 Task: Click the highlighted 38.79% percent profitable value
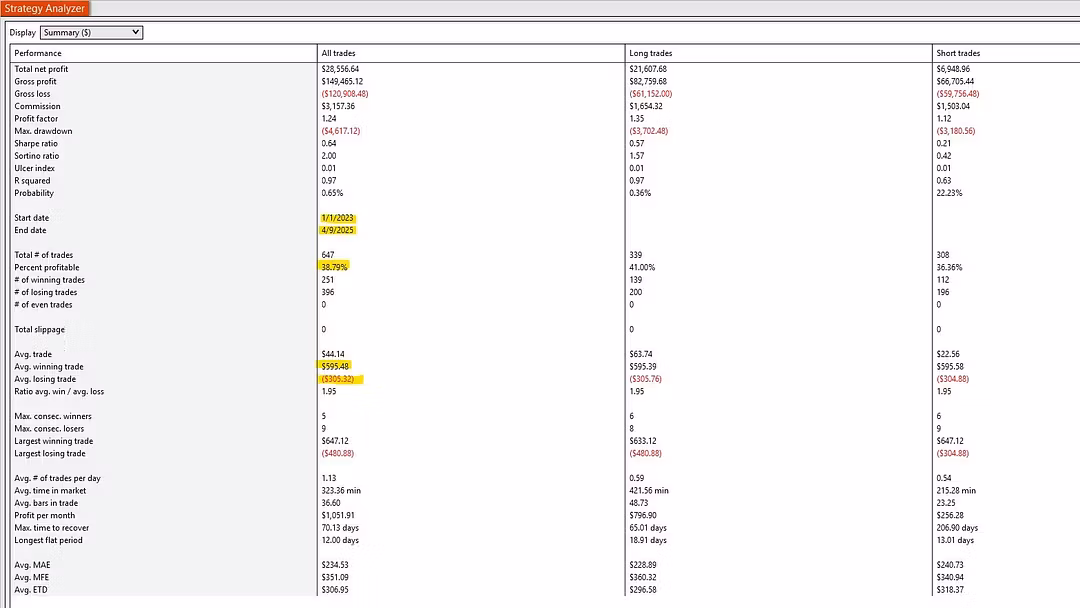(x=335, y=267)
